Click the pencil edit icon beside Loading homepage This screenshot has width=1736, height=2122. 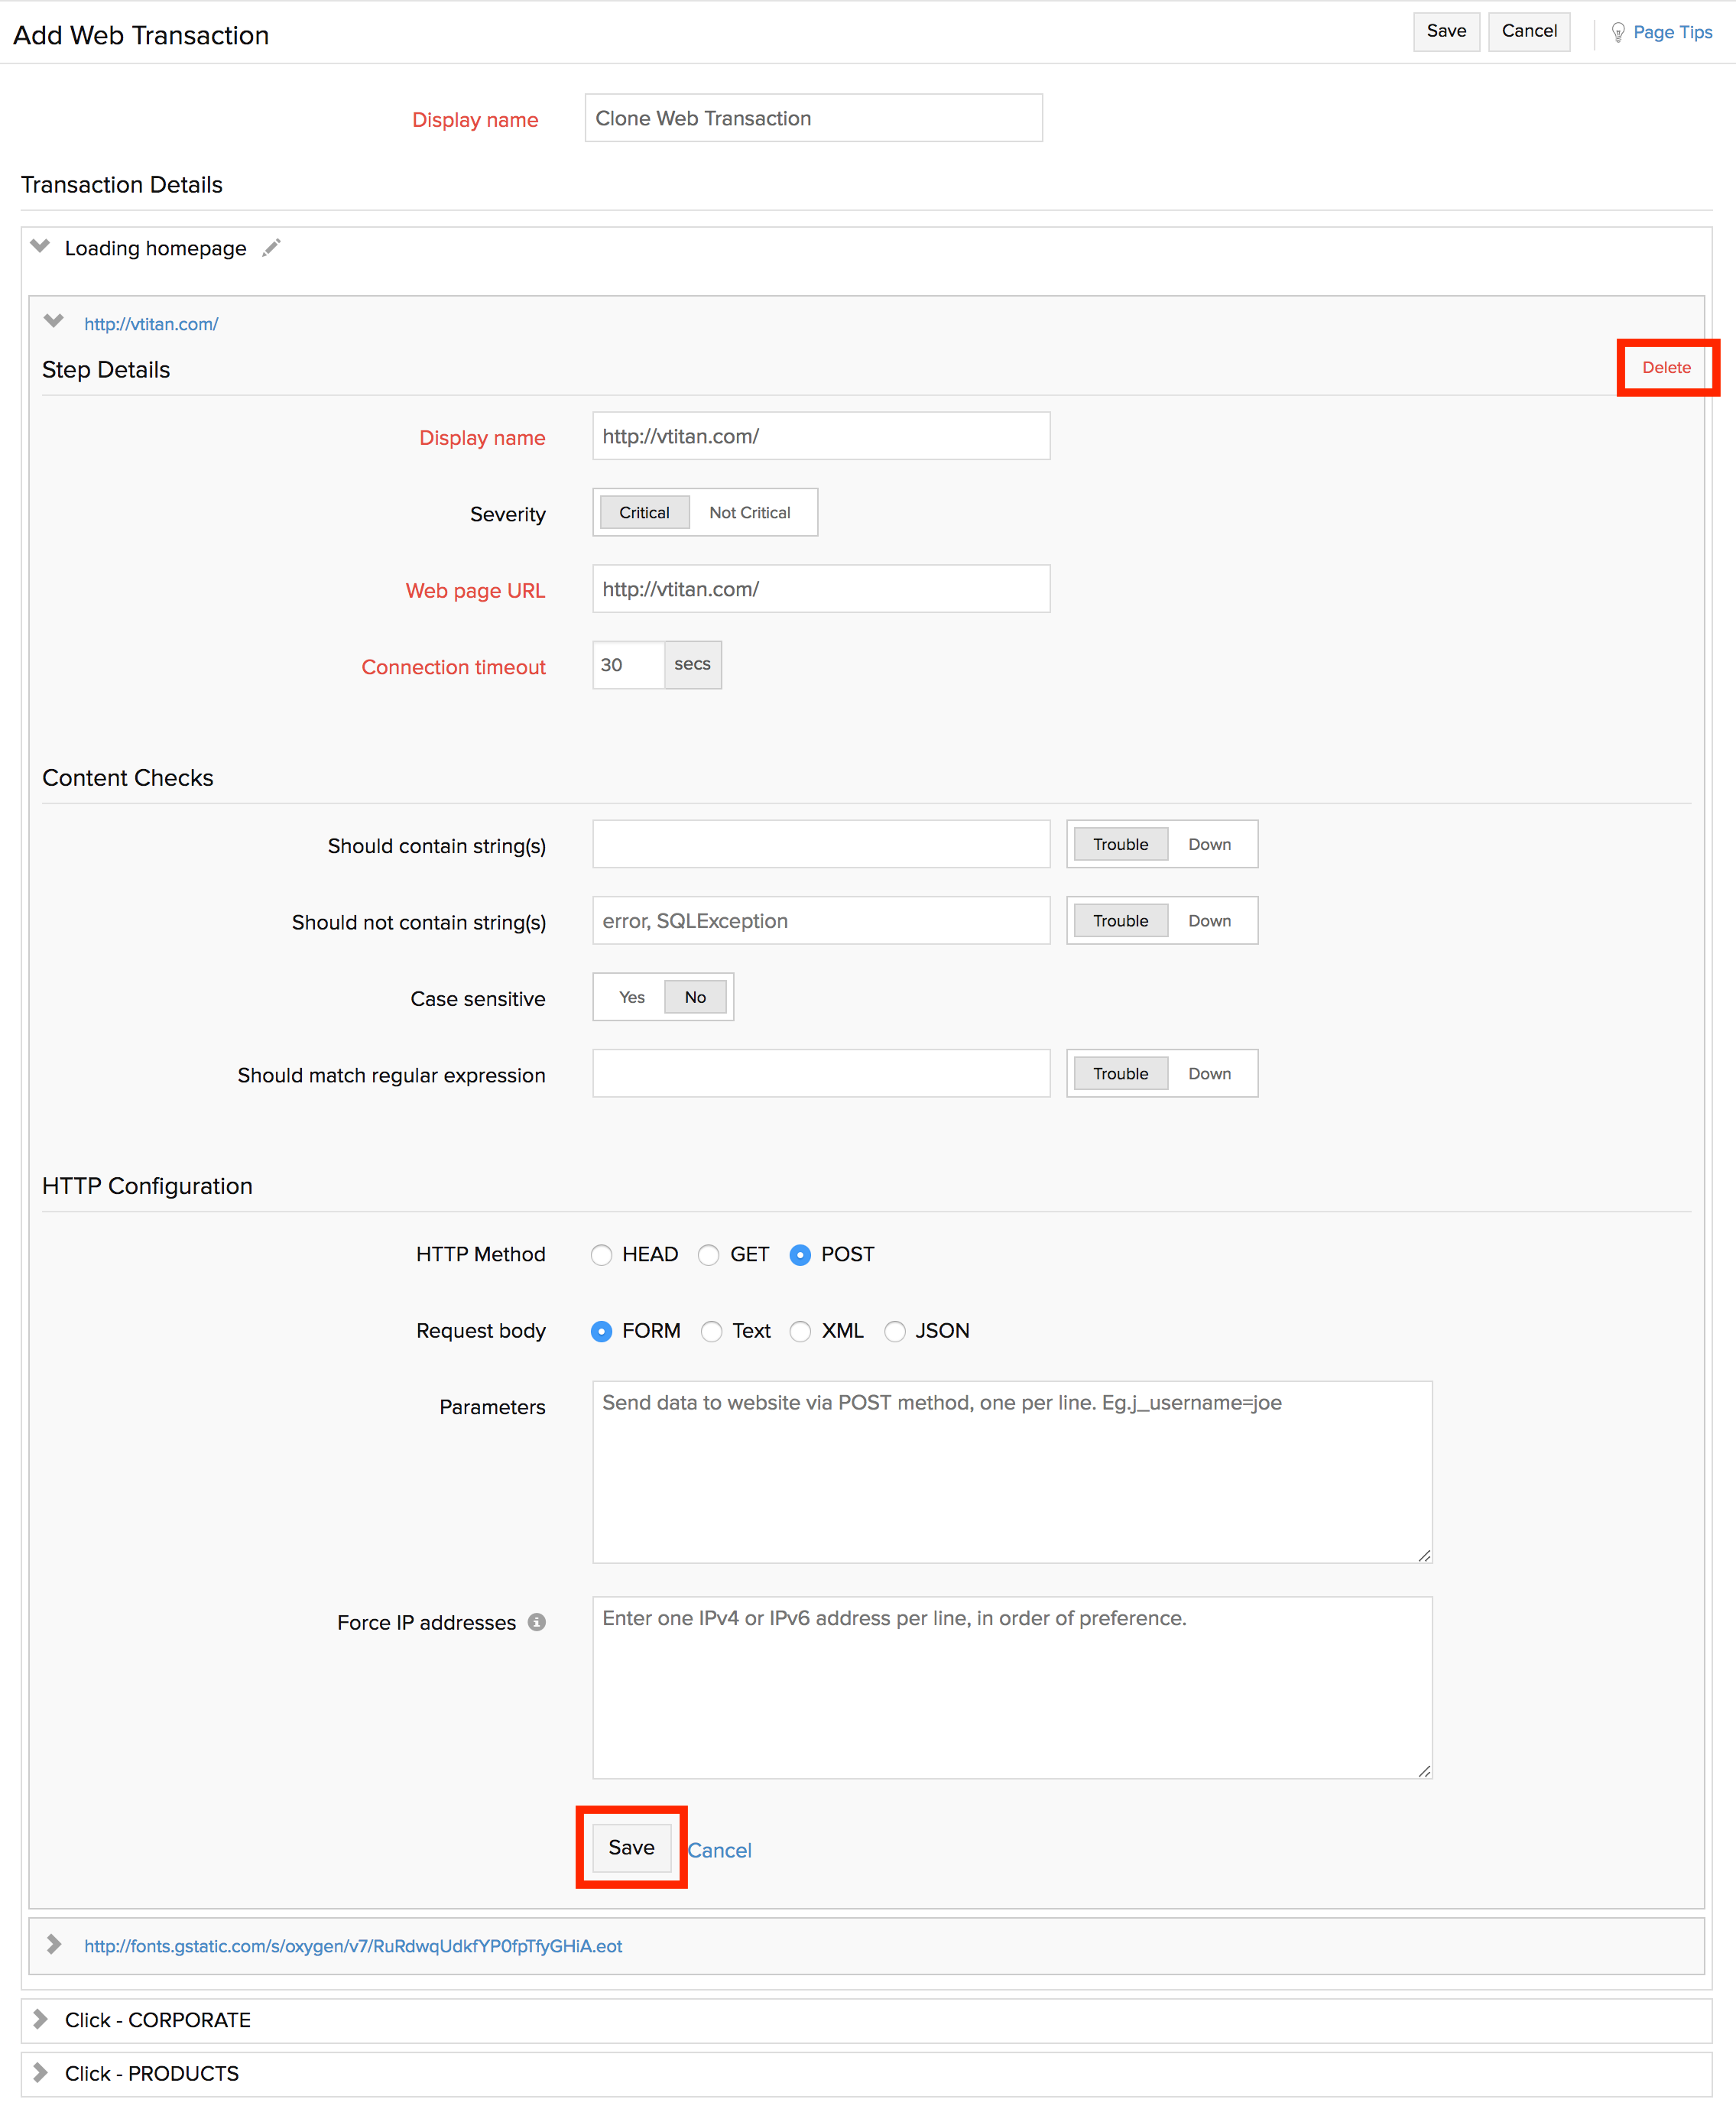[271, 248]
